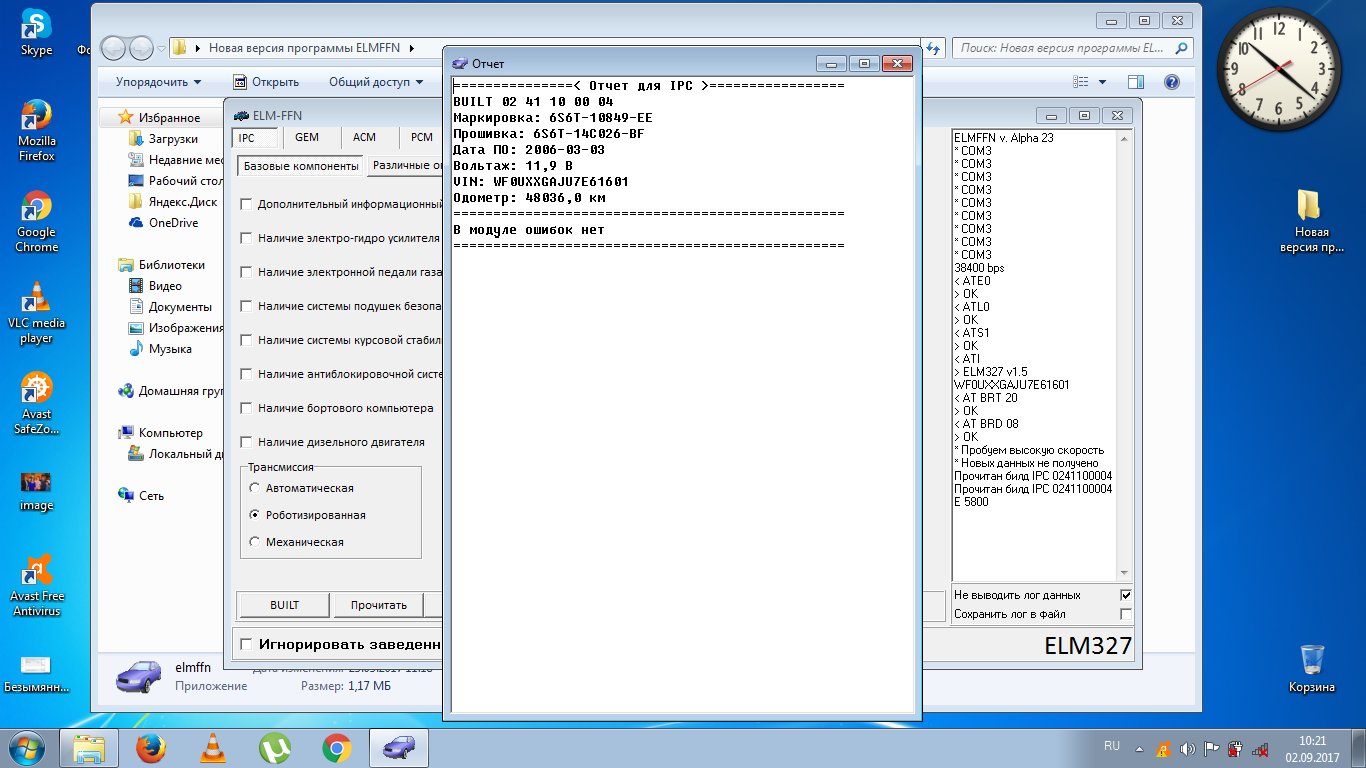1366x768 pixels.
Task: Launch Google Chrome from desktop
Action: tap(36, 209)
